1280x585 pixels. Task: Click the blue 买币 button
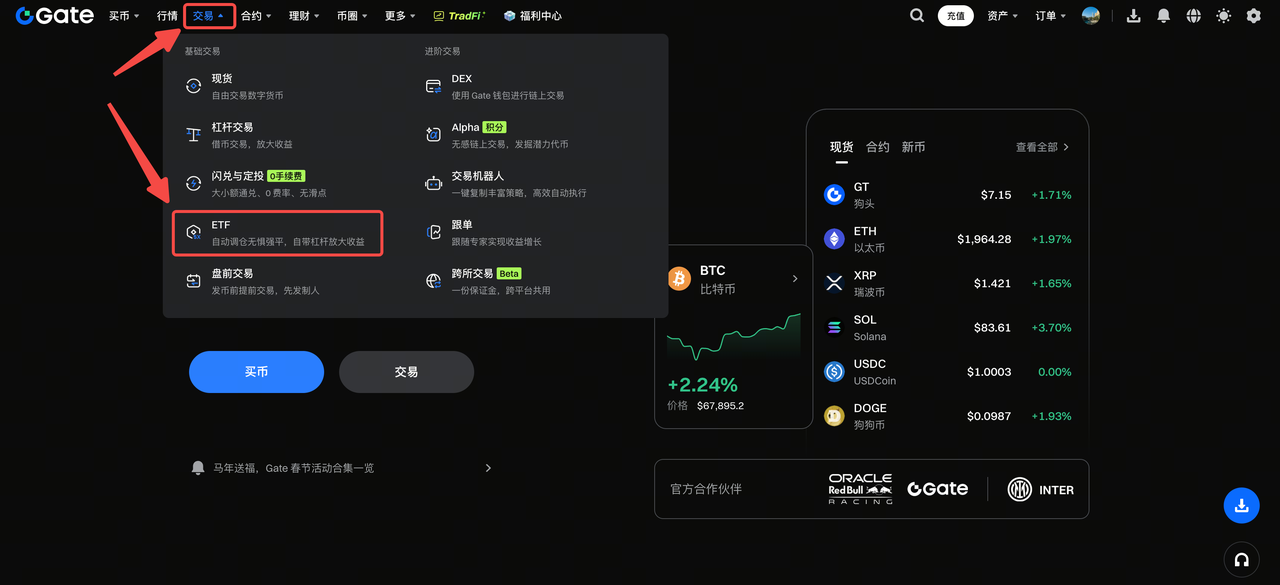coord(256,372)
